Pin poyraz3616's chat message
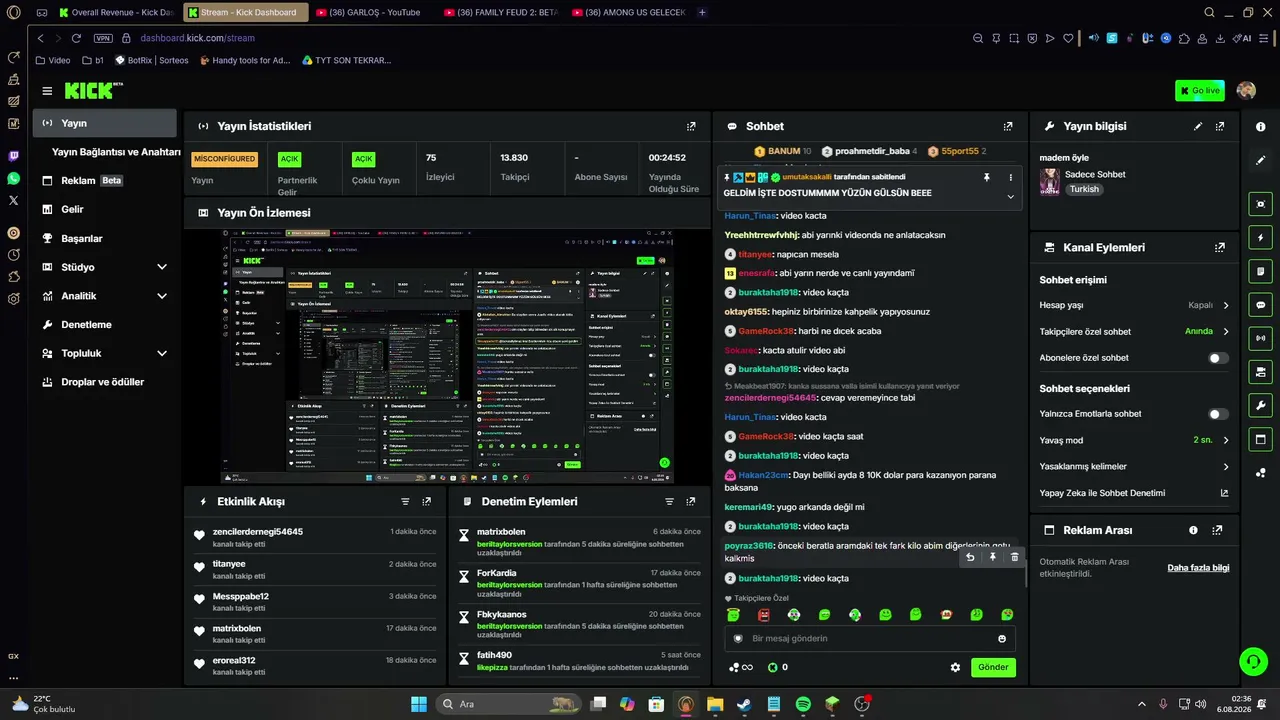This screenshot has width=1280, height=720. pos(992,557)
